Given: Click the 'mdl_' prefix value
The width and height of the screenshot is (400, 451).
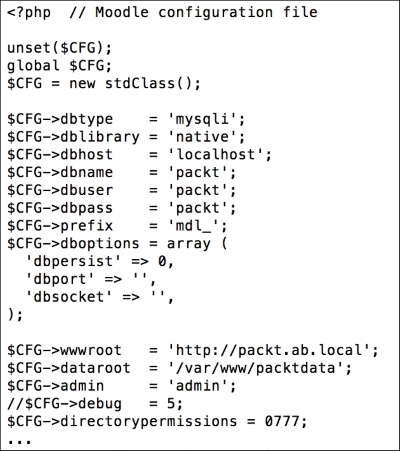Looking at the screenshot, I should [x=194, y=226].
